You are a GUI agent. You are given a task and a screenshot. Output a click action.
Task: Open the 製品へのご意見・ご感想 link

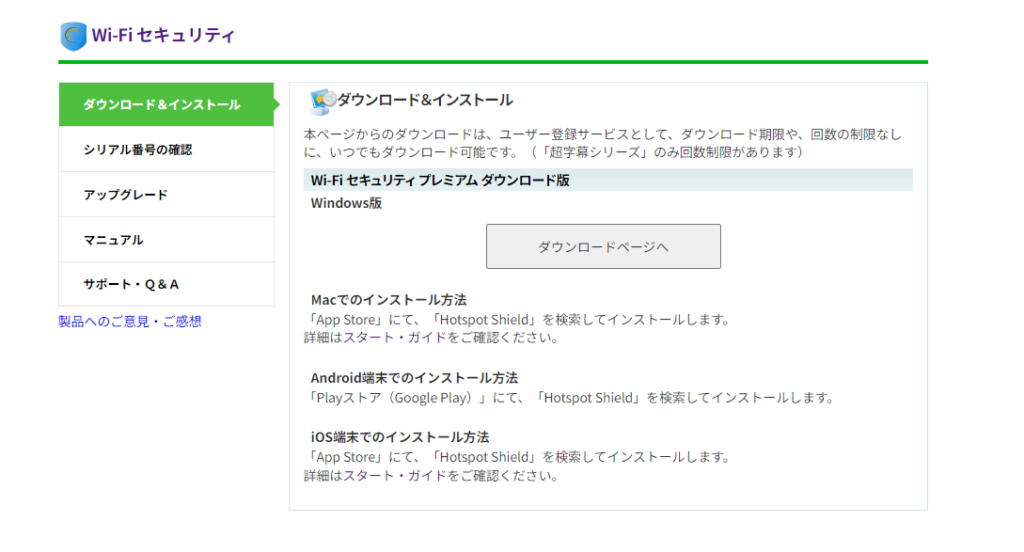pos(130,321)
